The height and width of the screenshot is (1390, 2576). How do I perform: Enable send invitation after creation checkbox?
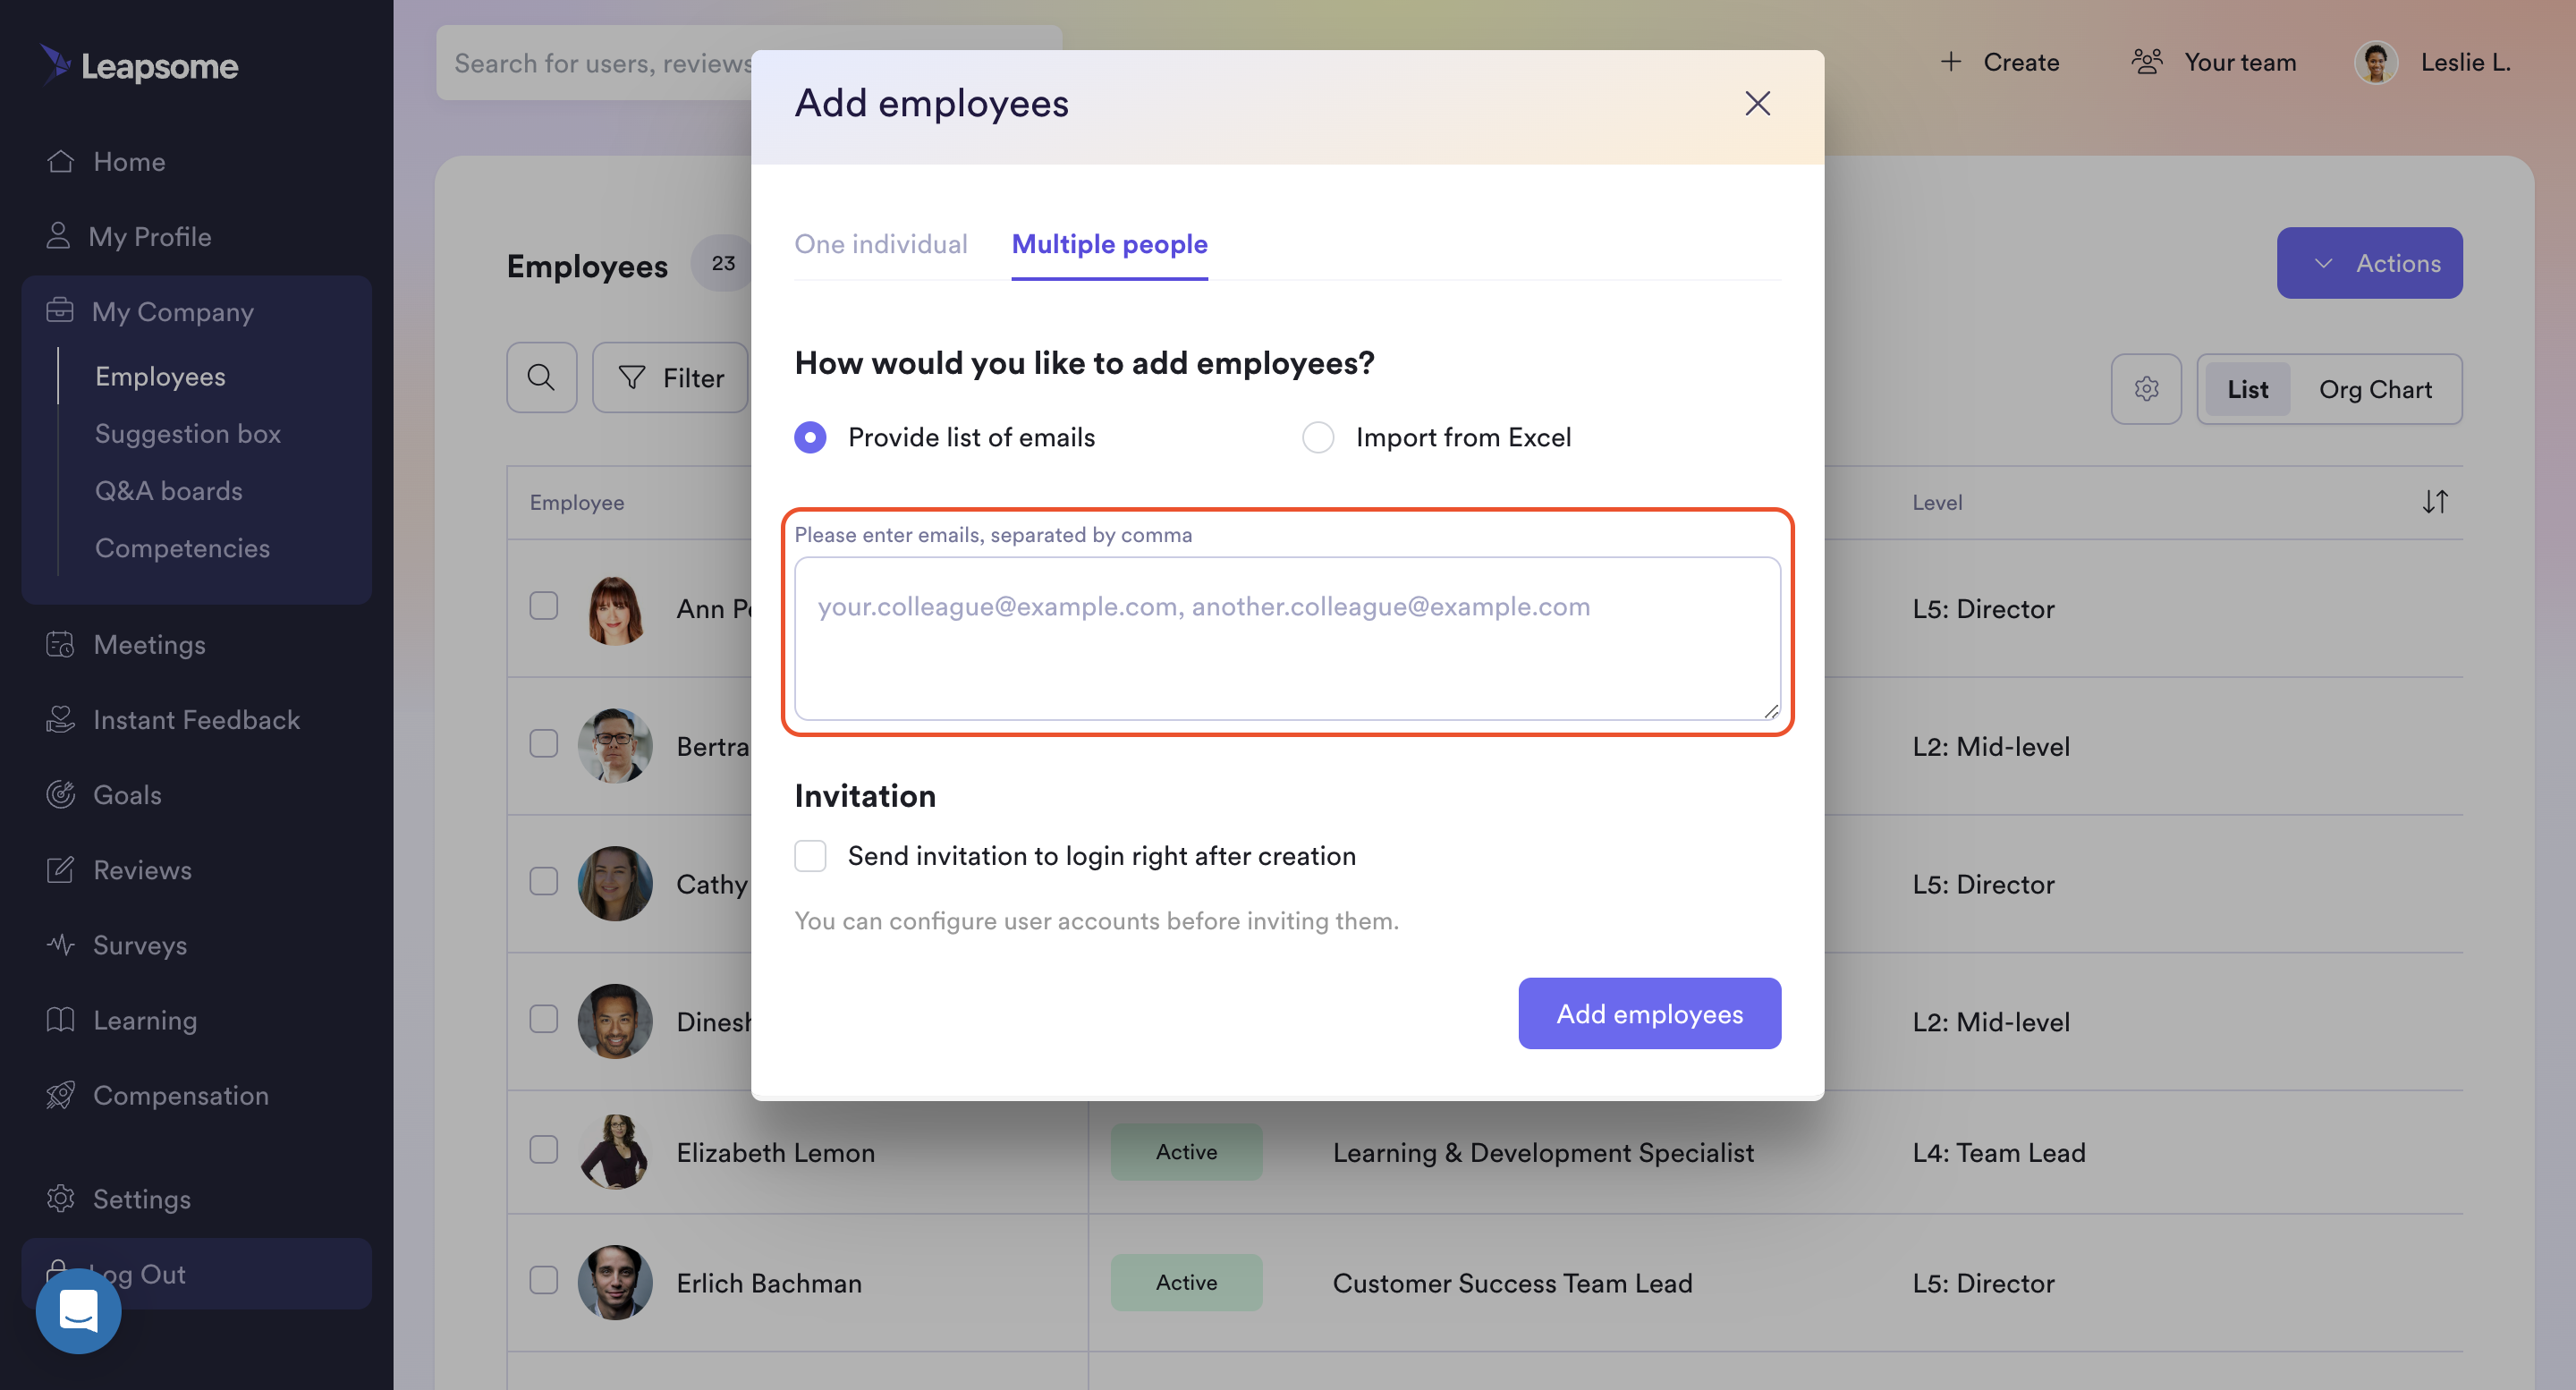[x=810, y=856]
